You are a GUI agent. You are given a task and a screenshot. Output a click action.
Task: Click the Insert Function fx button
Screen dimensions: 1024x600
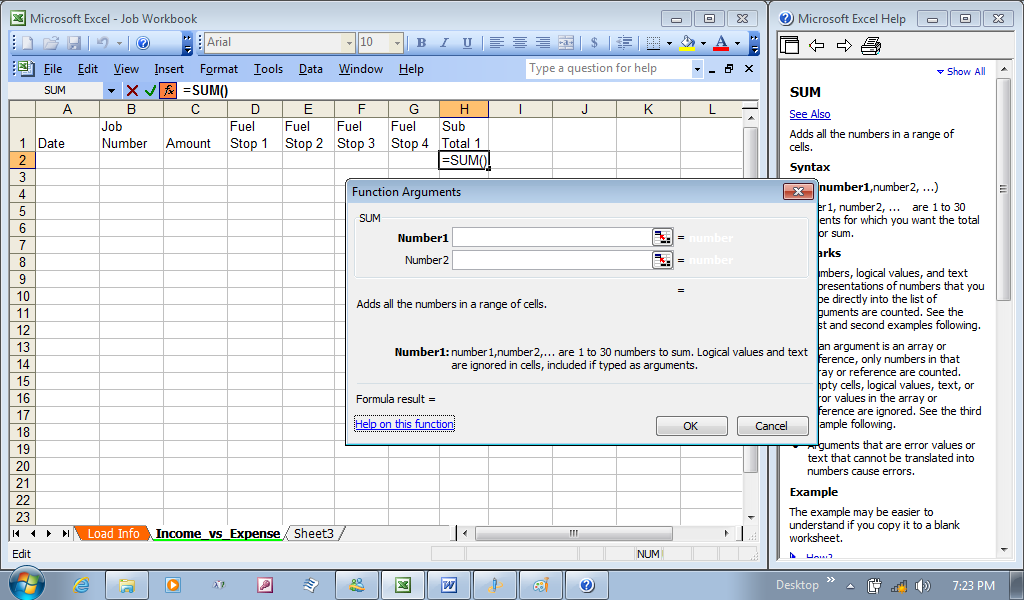tap(168, 91)
